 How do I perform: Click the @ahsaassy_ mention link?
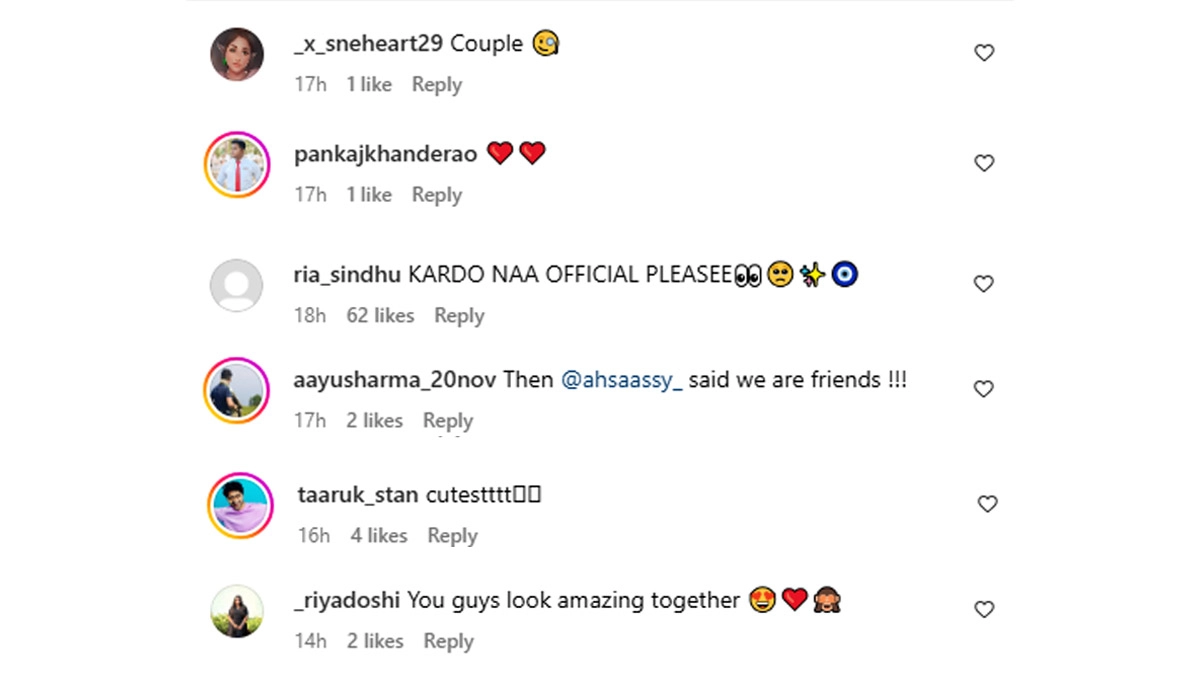point(622,380)
